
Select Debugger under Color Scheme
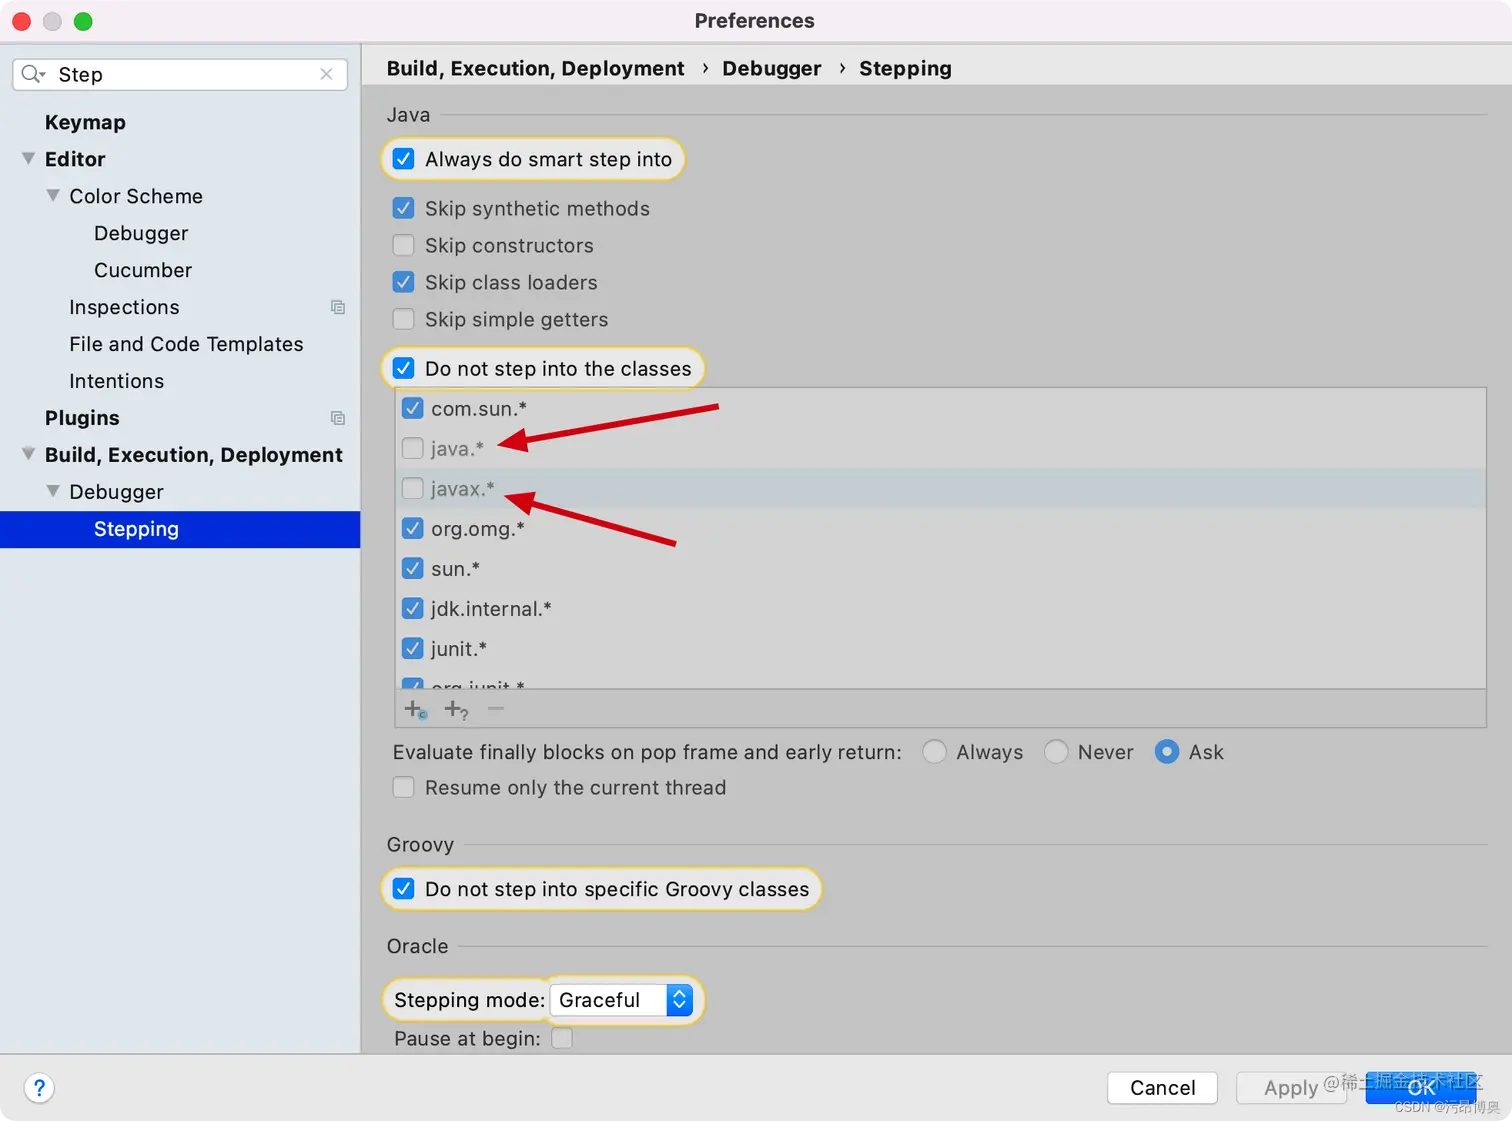coord(141,233)
